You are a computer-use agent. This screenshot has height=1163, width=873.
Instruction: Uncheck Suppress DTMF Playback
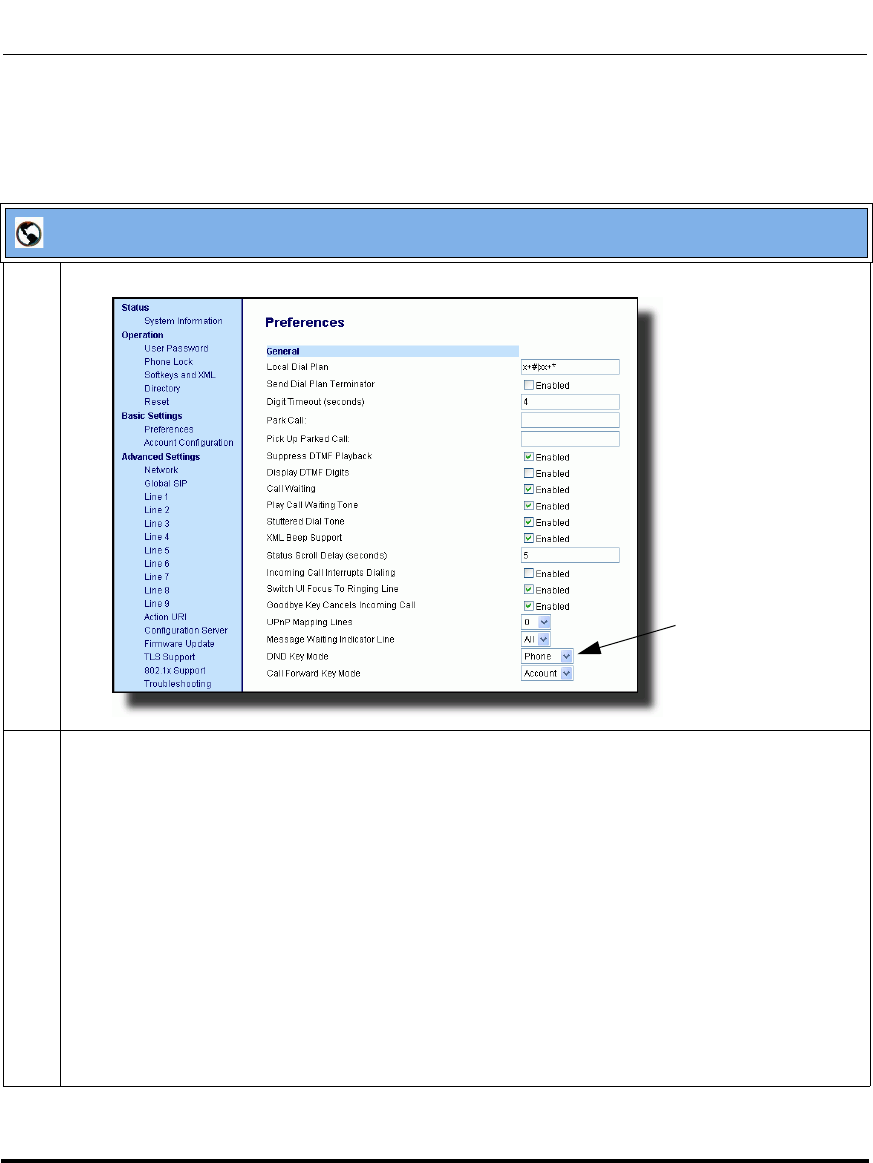coord(529,457)
